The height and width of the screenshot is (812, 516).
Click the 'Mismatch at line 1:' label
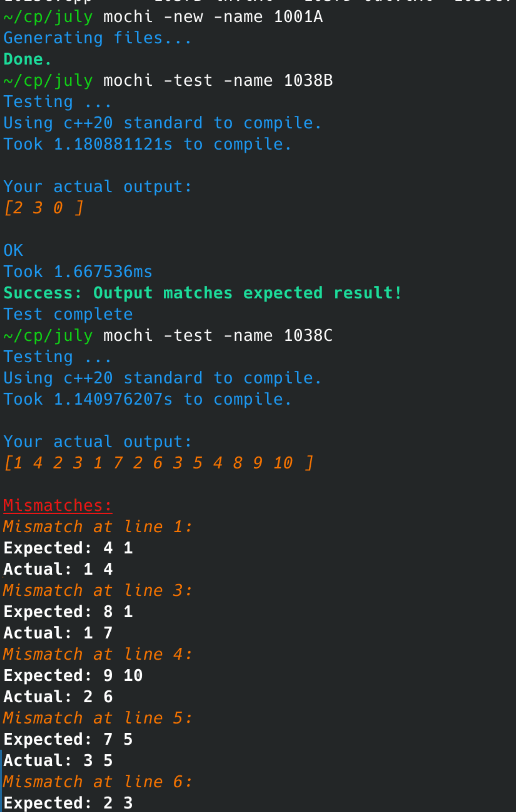pos(97,527)
